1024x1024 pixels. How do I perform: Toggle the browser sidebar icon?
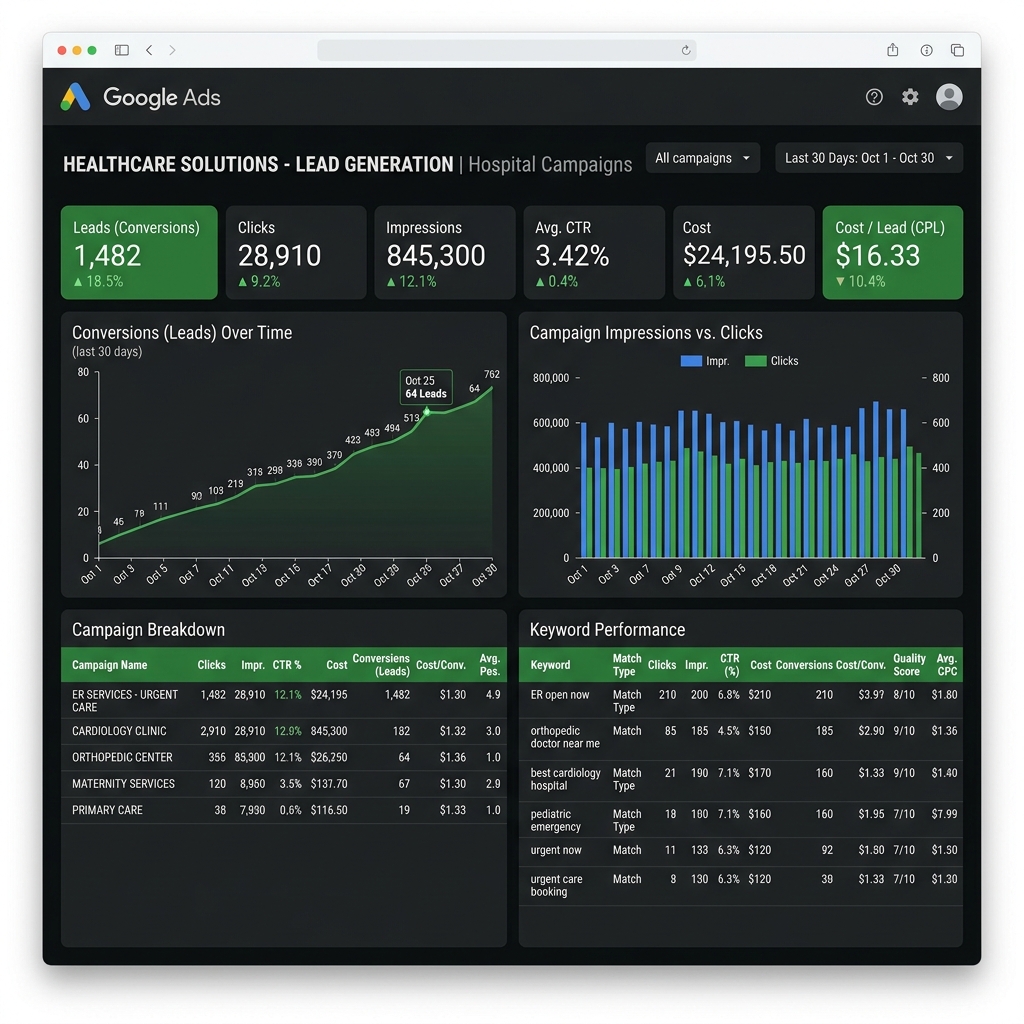121,50
